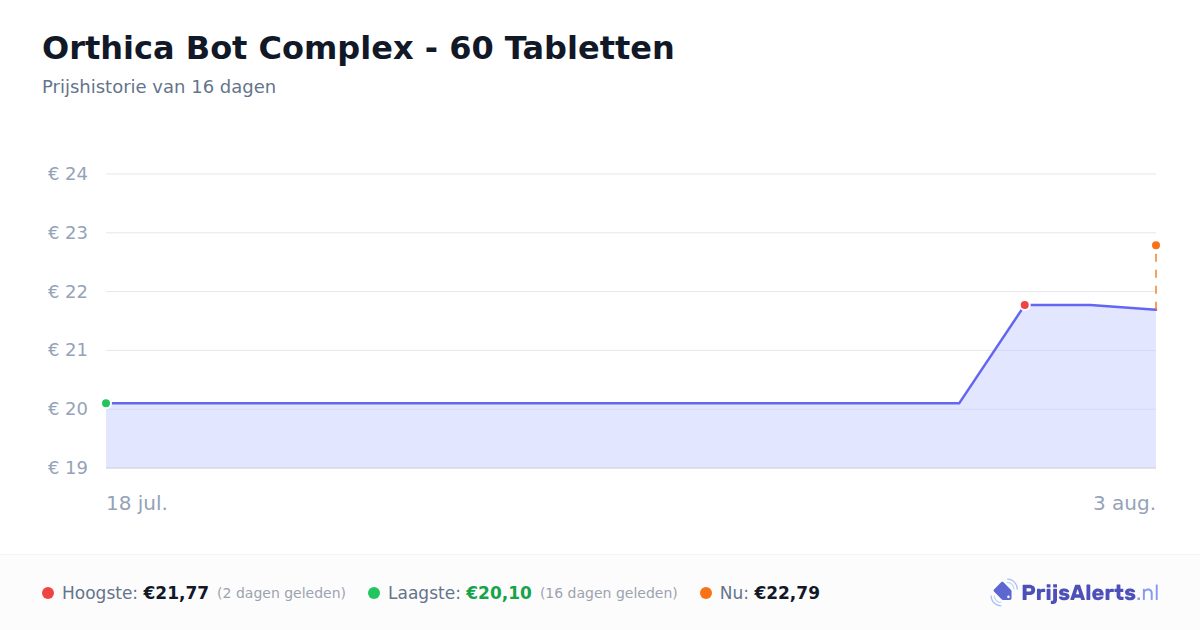Click the highest price value €21,77
Image resolution: width=1200 pixels, height=630 pixels.
tap(176, 593)
